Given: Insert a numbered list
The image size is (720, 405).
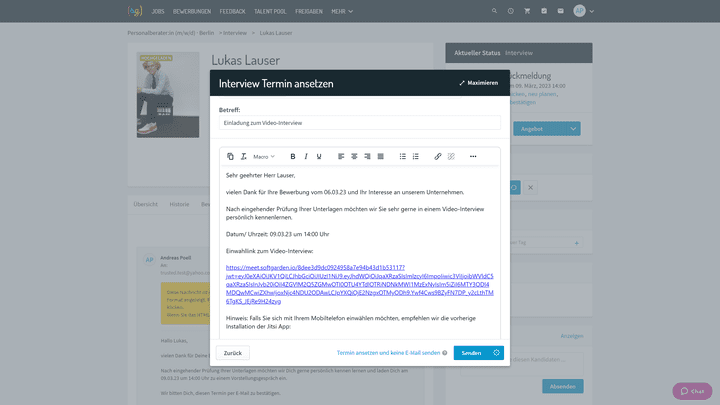Looking at the screenshot, I should [x=416, y=157].
